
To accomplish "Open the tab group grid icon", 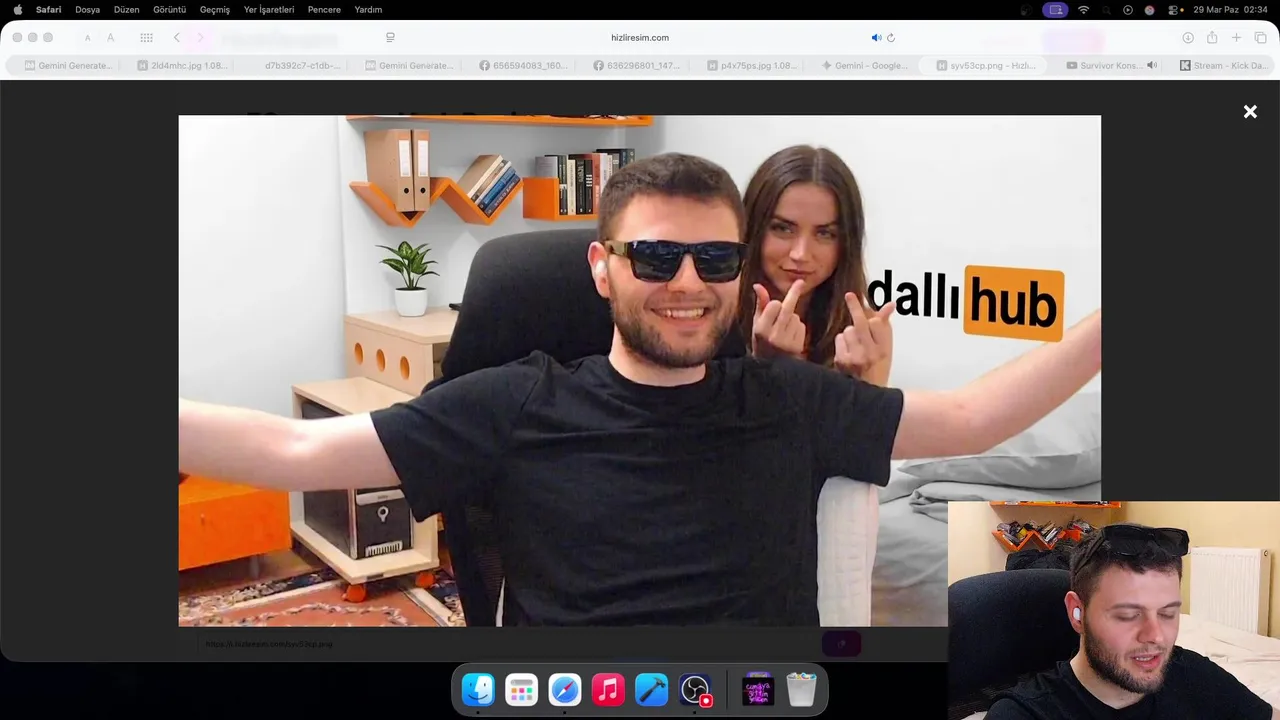I will tap(146, 38).
